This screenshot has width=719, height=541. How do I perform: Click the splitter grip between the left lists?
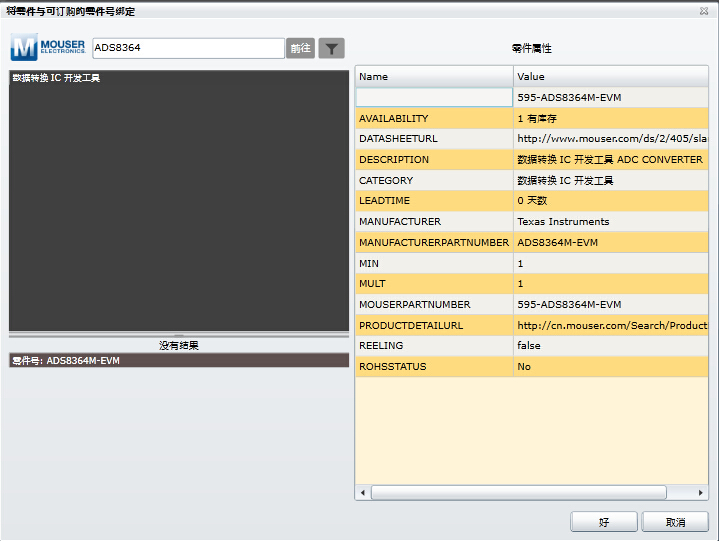point(179,335)
